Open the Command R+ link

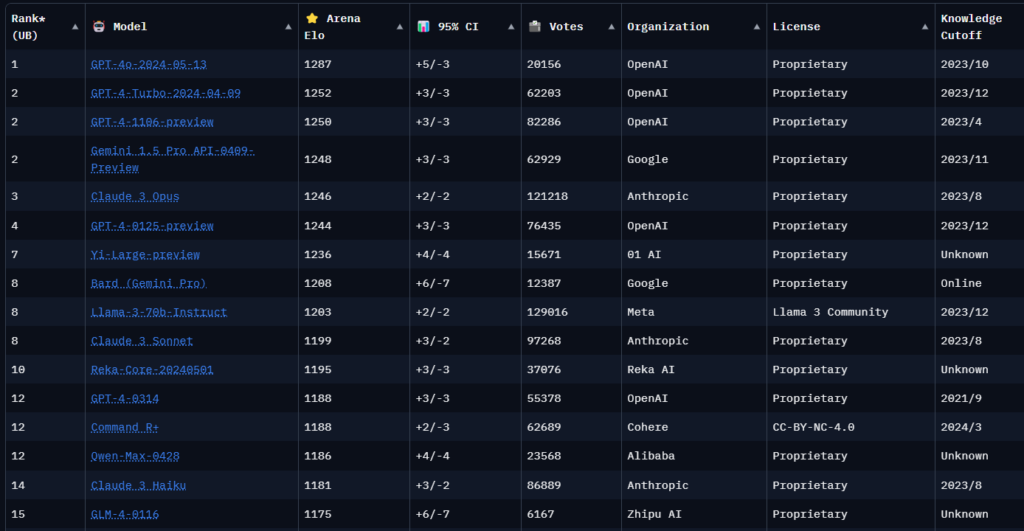coord(125,426)
